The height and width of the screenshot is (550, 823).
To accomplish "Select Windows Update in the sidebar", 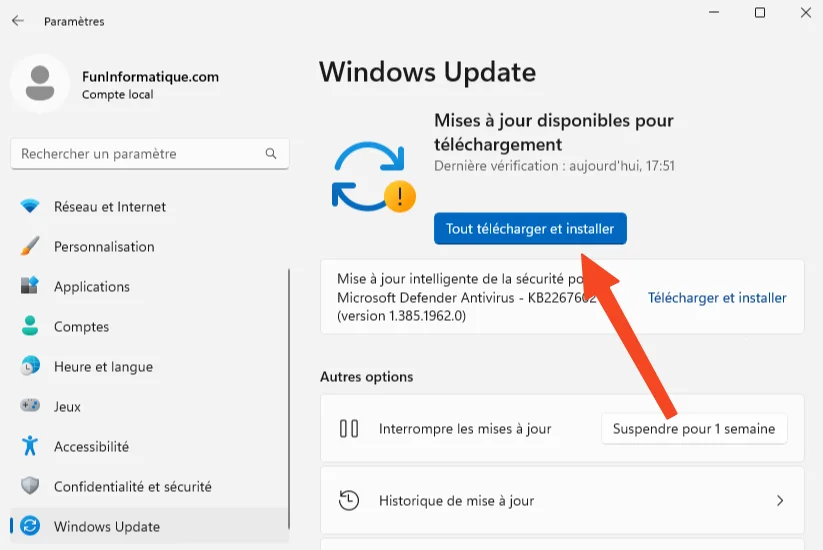I will pyautogui.click(x=150, y=526).
